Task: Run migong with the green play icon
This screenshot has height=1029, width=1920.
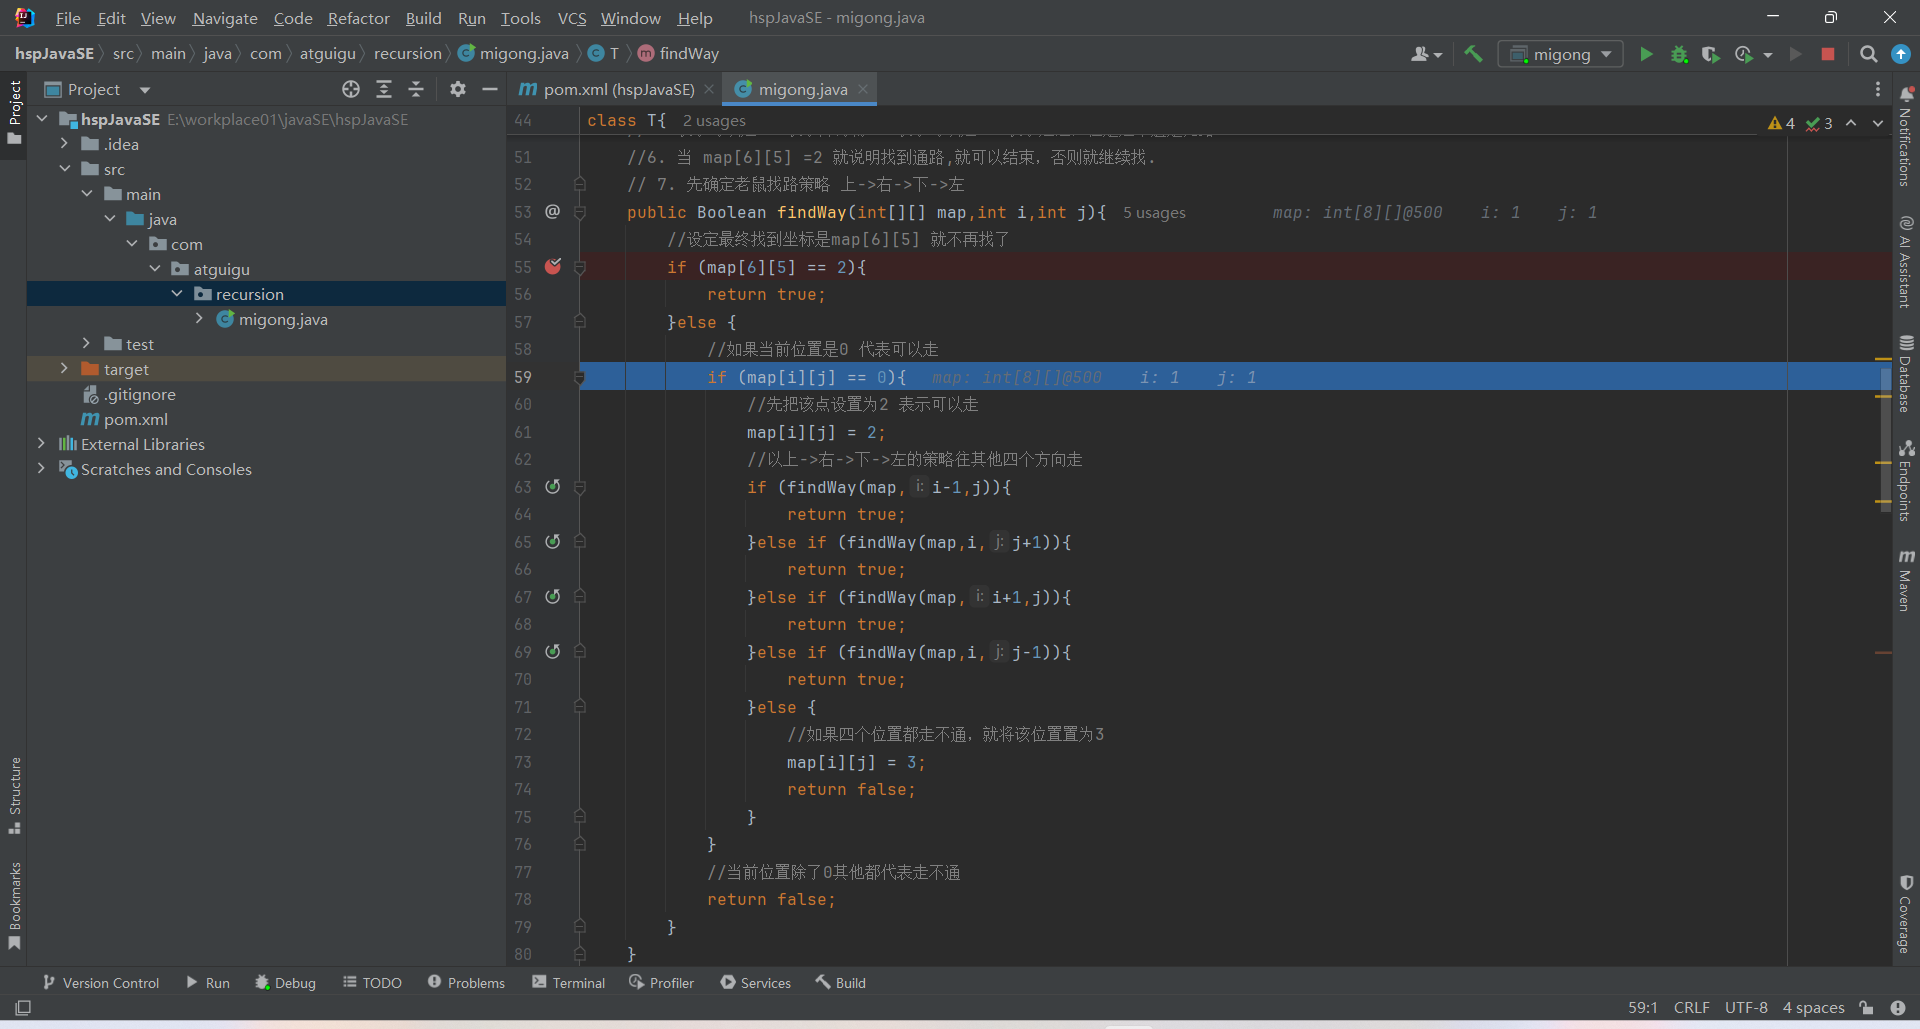Action: pos(1646,54)
